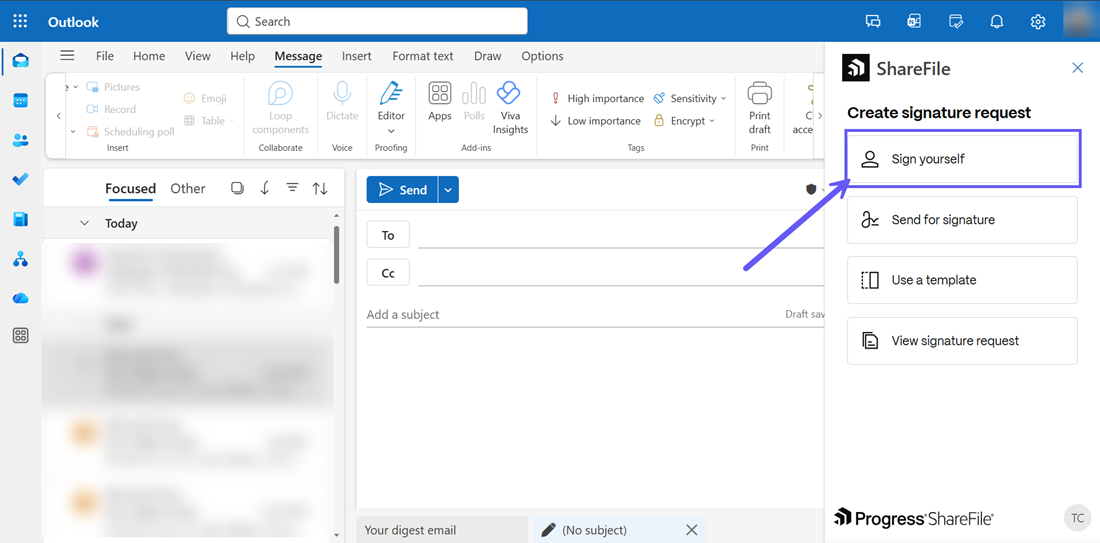Viewport: 1100px width, 543px height.
Task: Click the To recipients button
Action: tap(388, 235)
